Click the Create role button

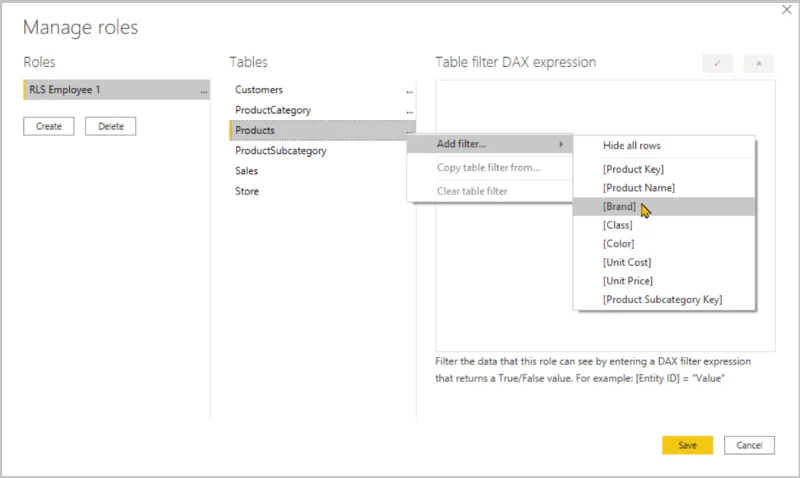(48, 126)
